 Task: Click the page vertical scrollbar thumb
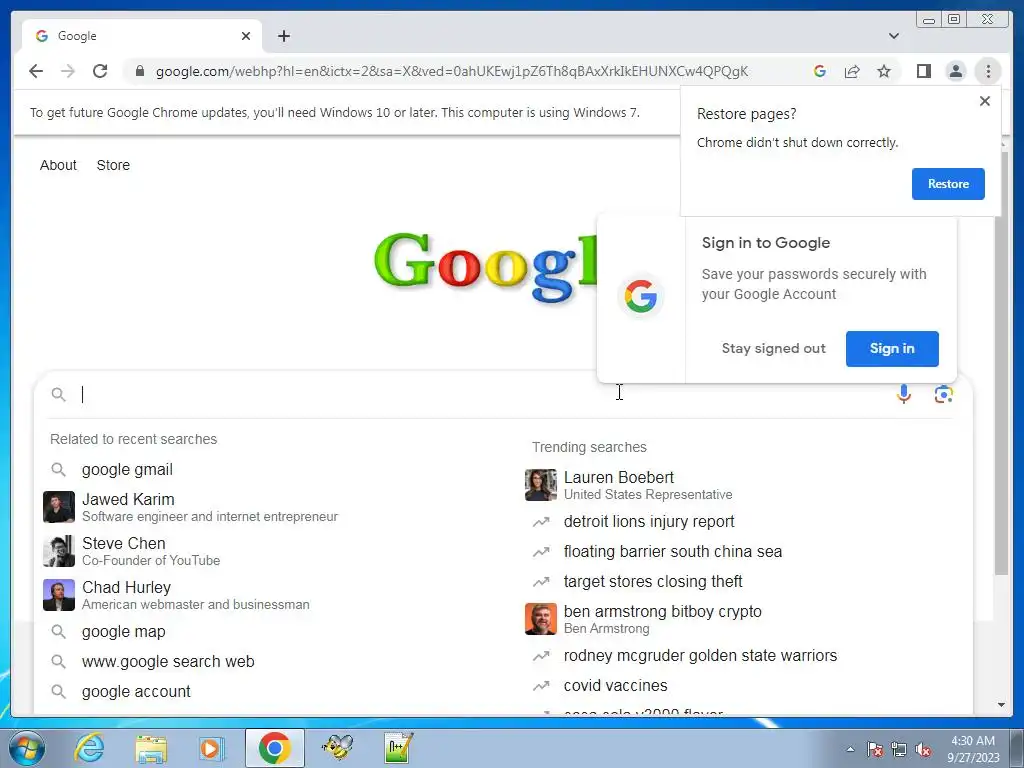(x=1001, y=362)
